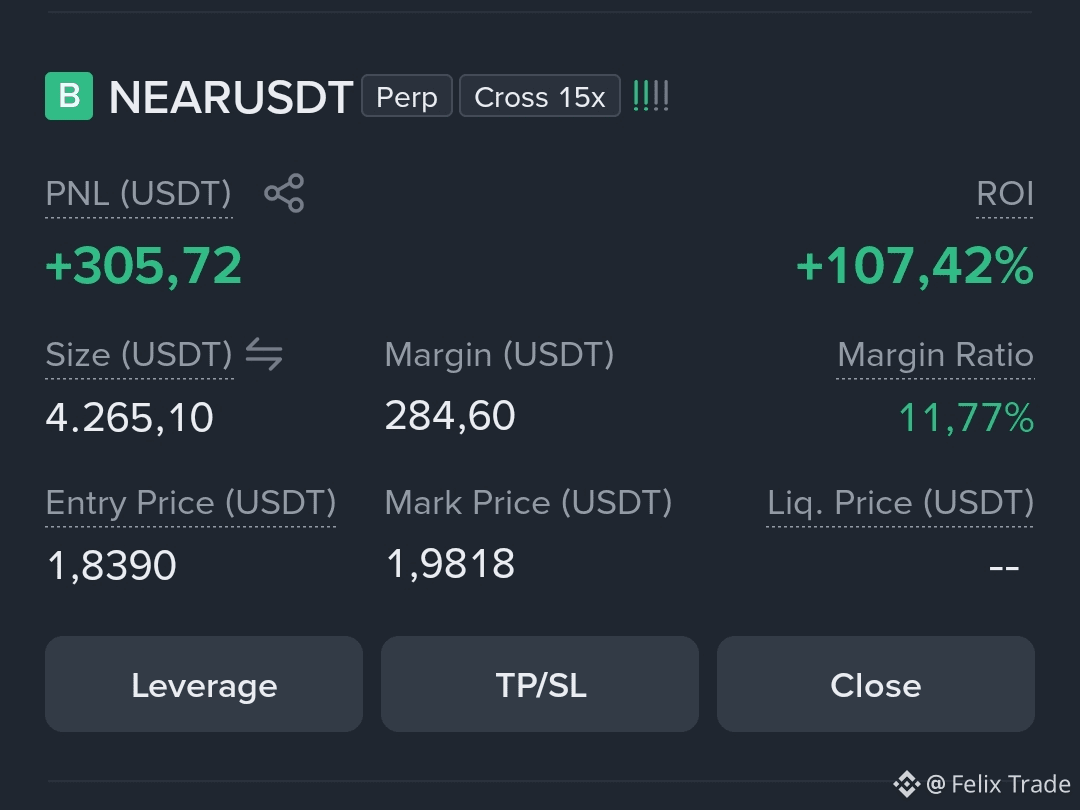This screenshot has height=810, width=1080.
Task: Click the Perp contract type badge
Action: [x=407, y=96]
